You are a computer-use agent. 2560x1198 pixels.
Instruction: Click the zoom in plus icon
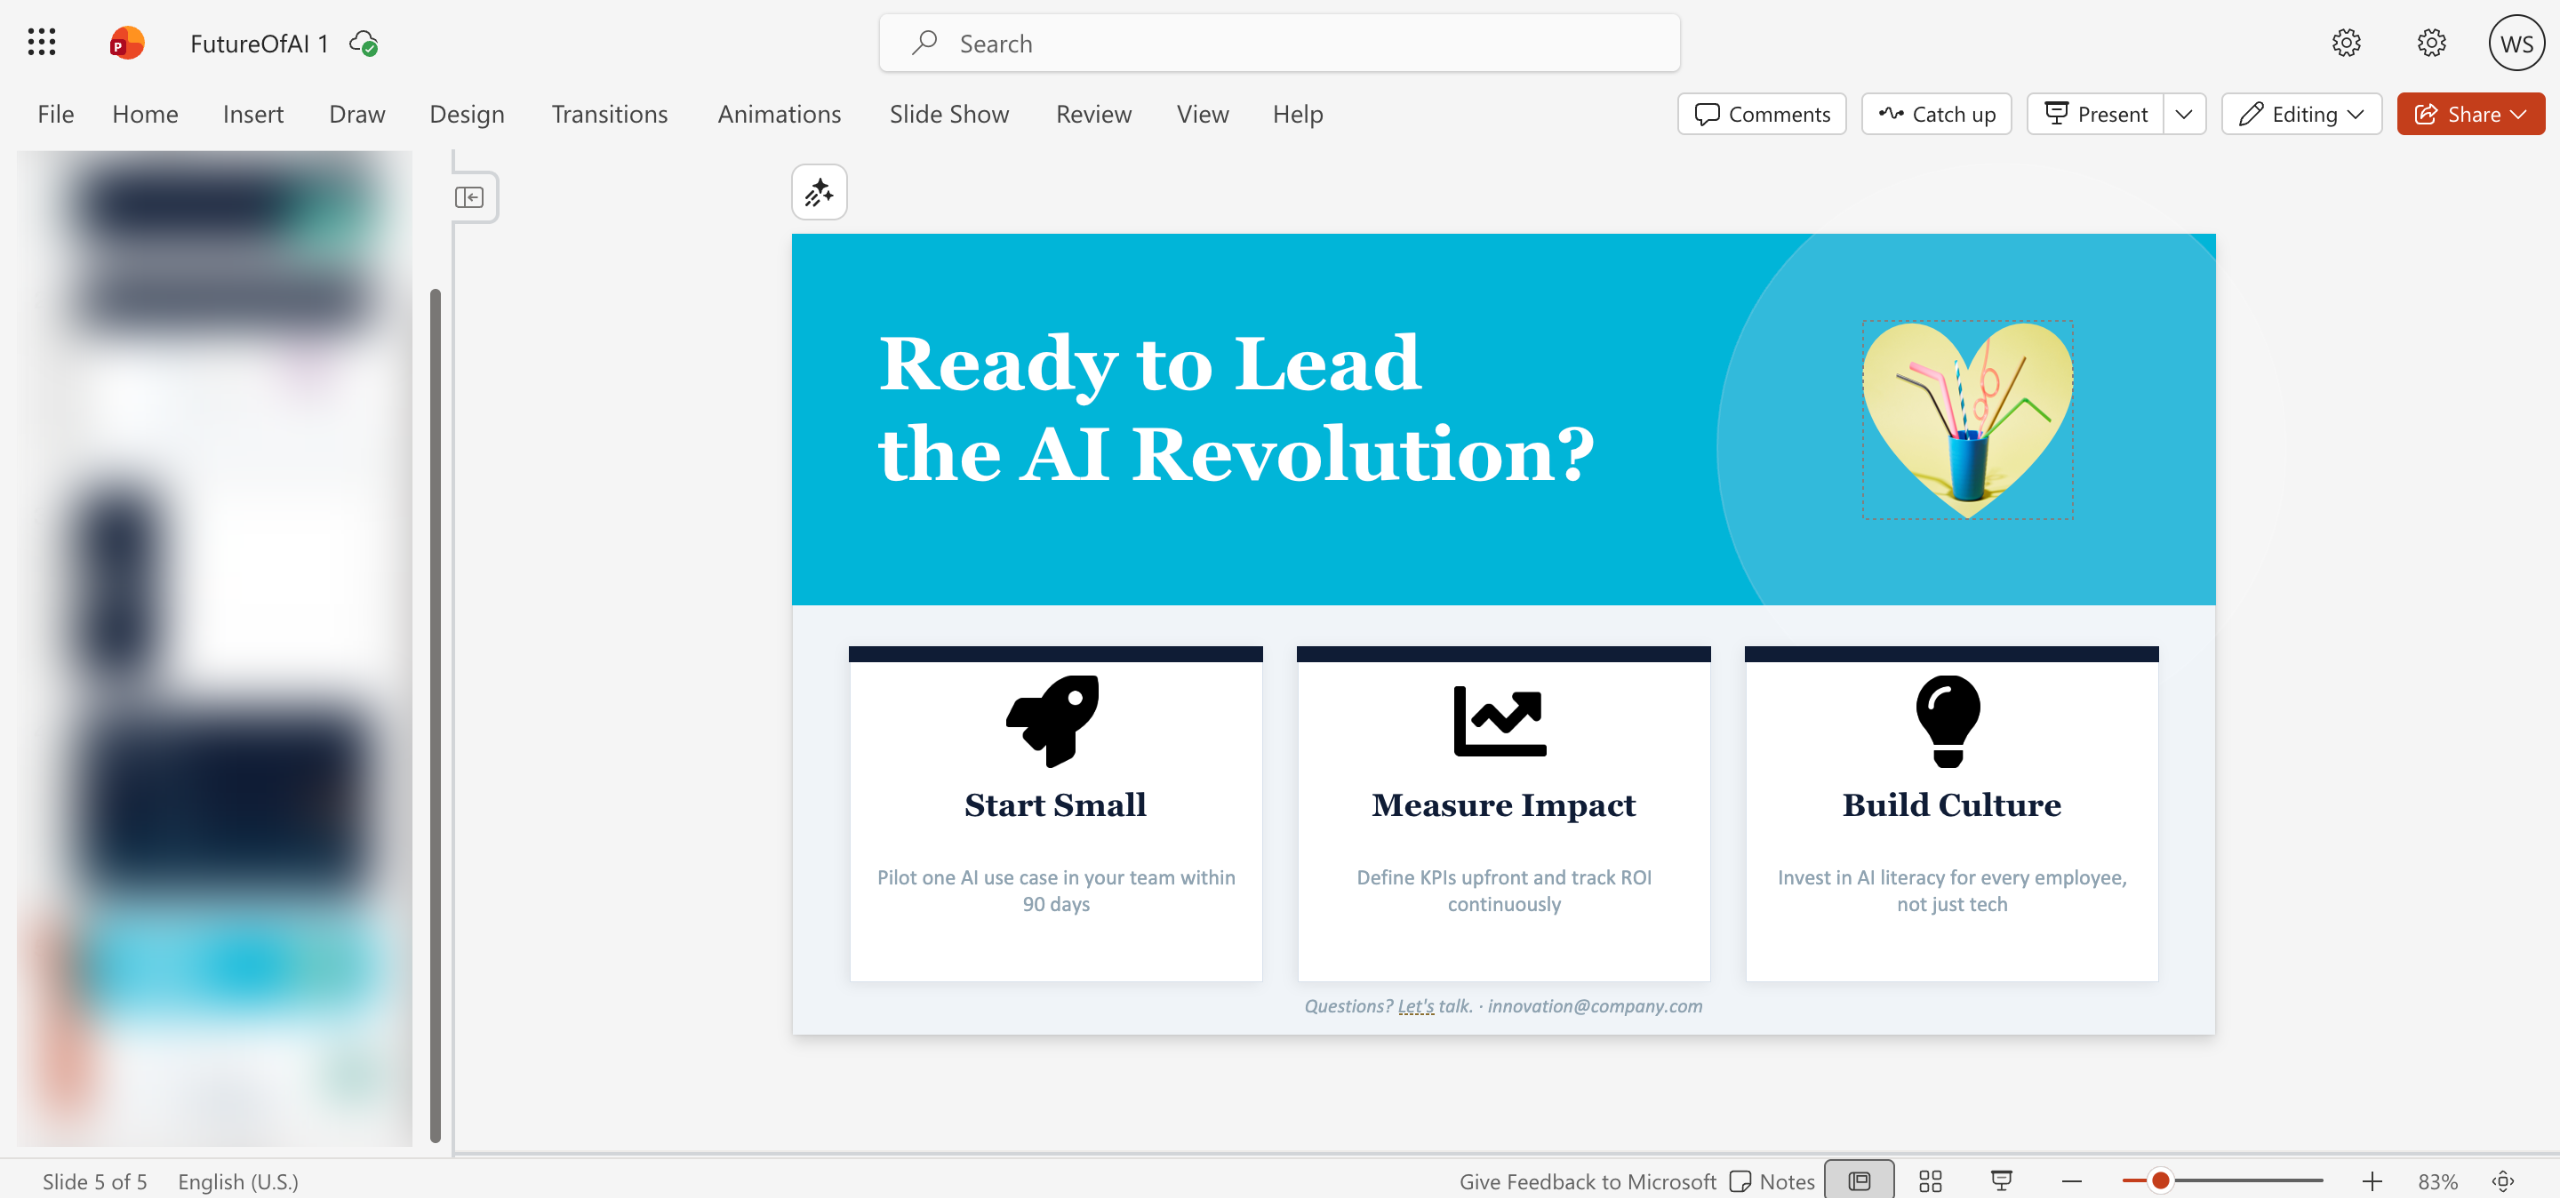[2372, 1181]
